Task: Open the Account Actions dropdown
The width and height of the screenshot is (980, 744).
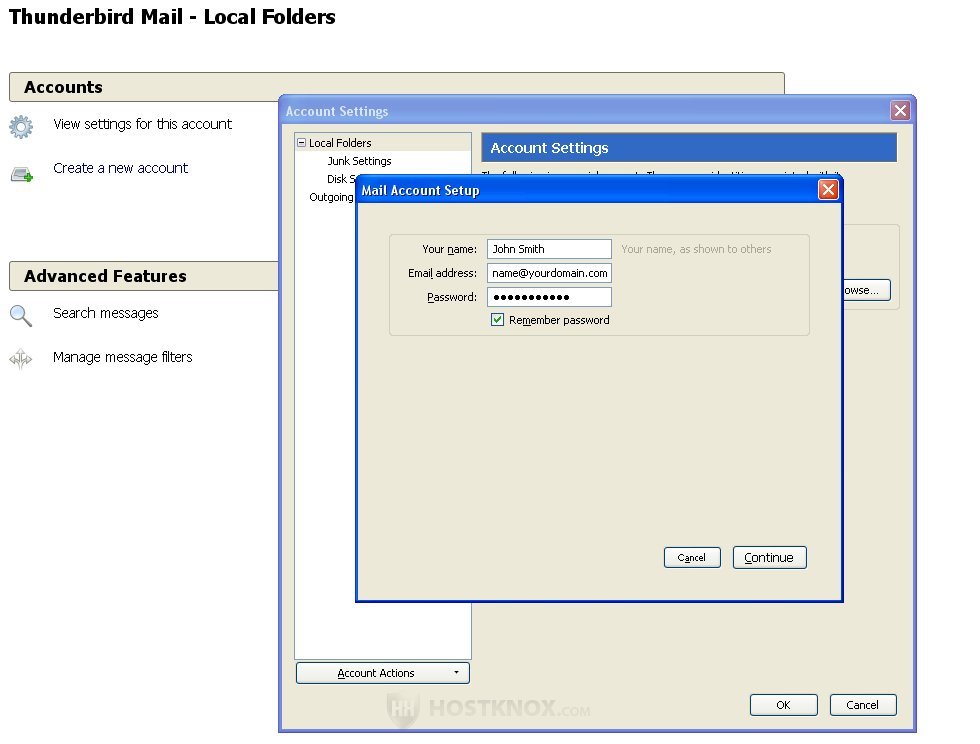Action: pos(382,673)
